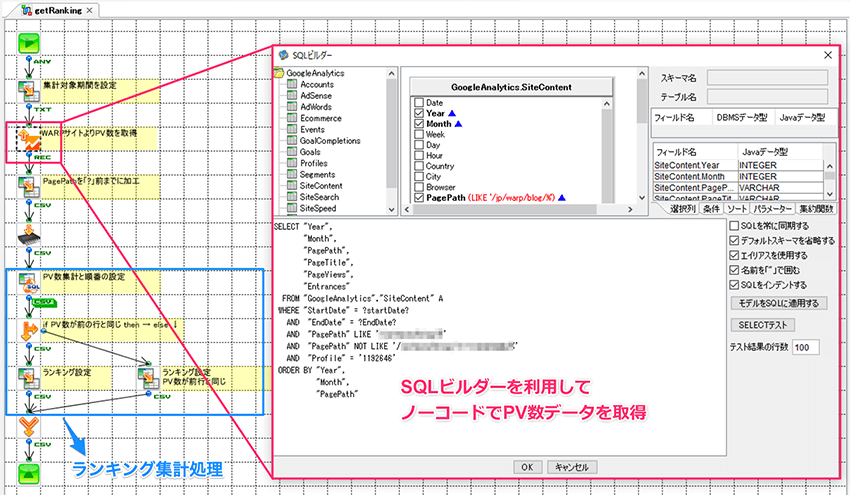Select the SiteContent table icon in tree
Screen dimensions: 850x495
pos(292,185)
